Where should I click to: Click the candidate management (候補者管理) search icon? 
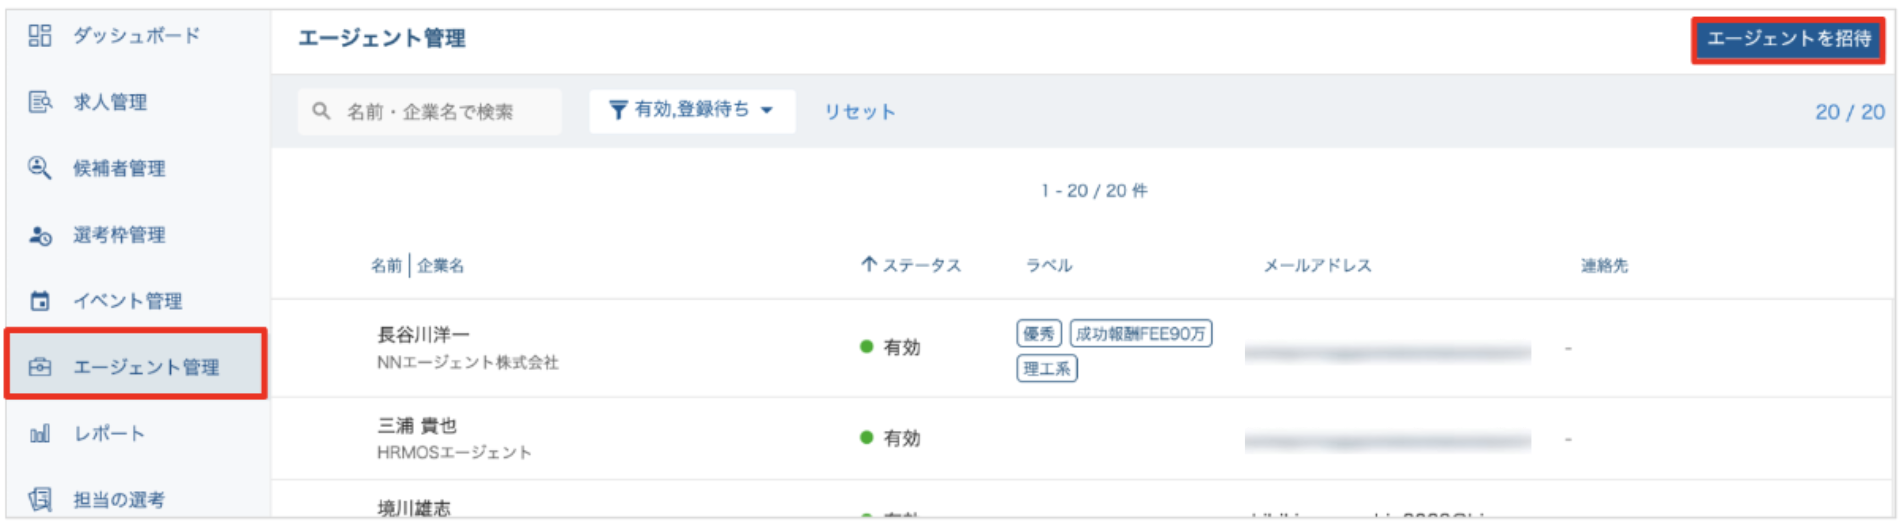pos(40,168)
